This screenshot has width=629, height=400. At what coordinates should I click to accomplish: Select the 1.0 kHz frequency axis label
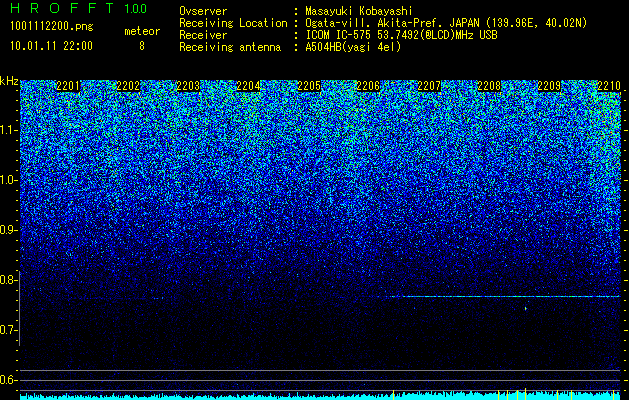click(x=8, y=180)
